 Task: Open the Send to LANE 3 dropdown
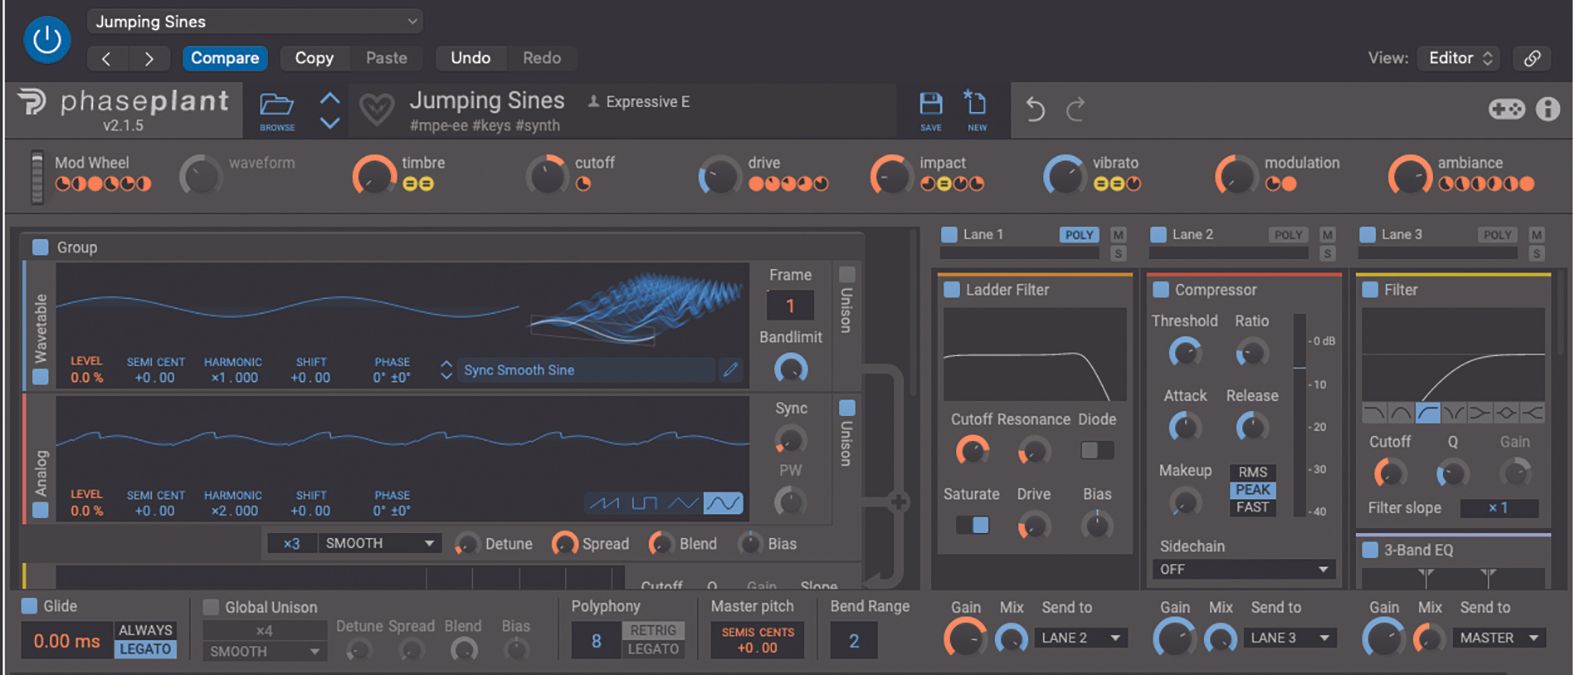point(1290,638)
